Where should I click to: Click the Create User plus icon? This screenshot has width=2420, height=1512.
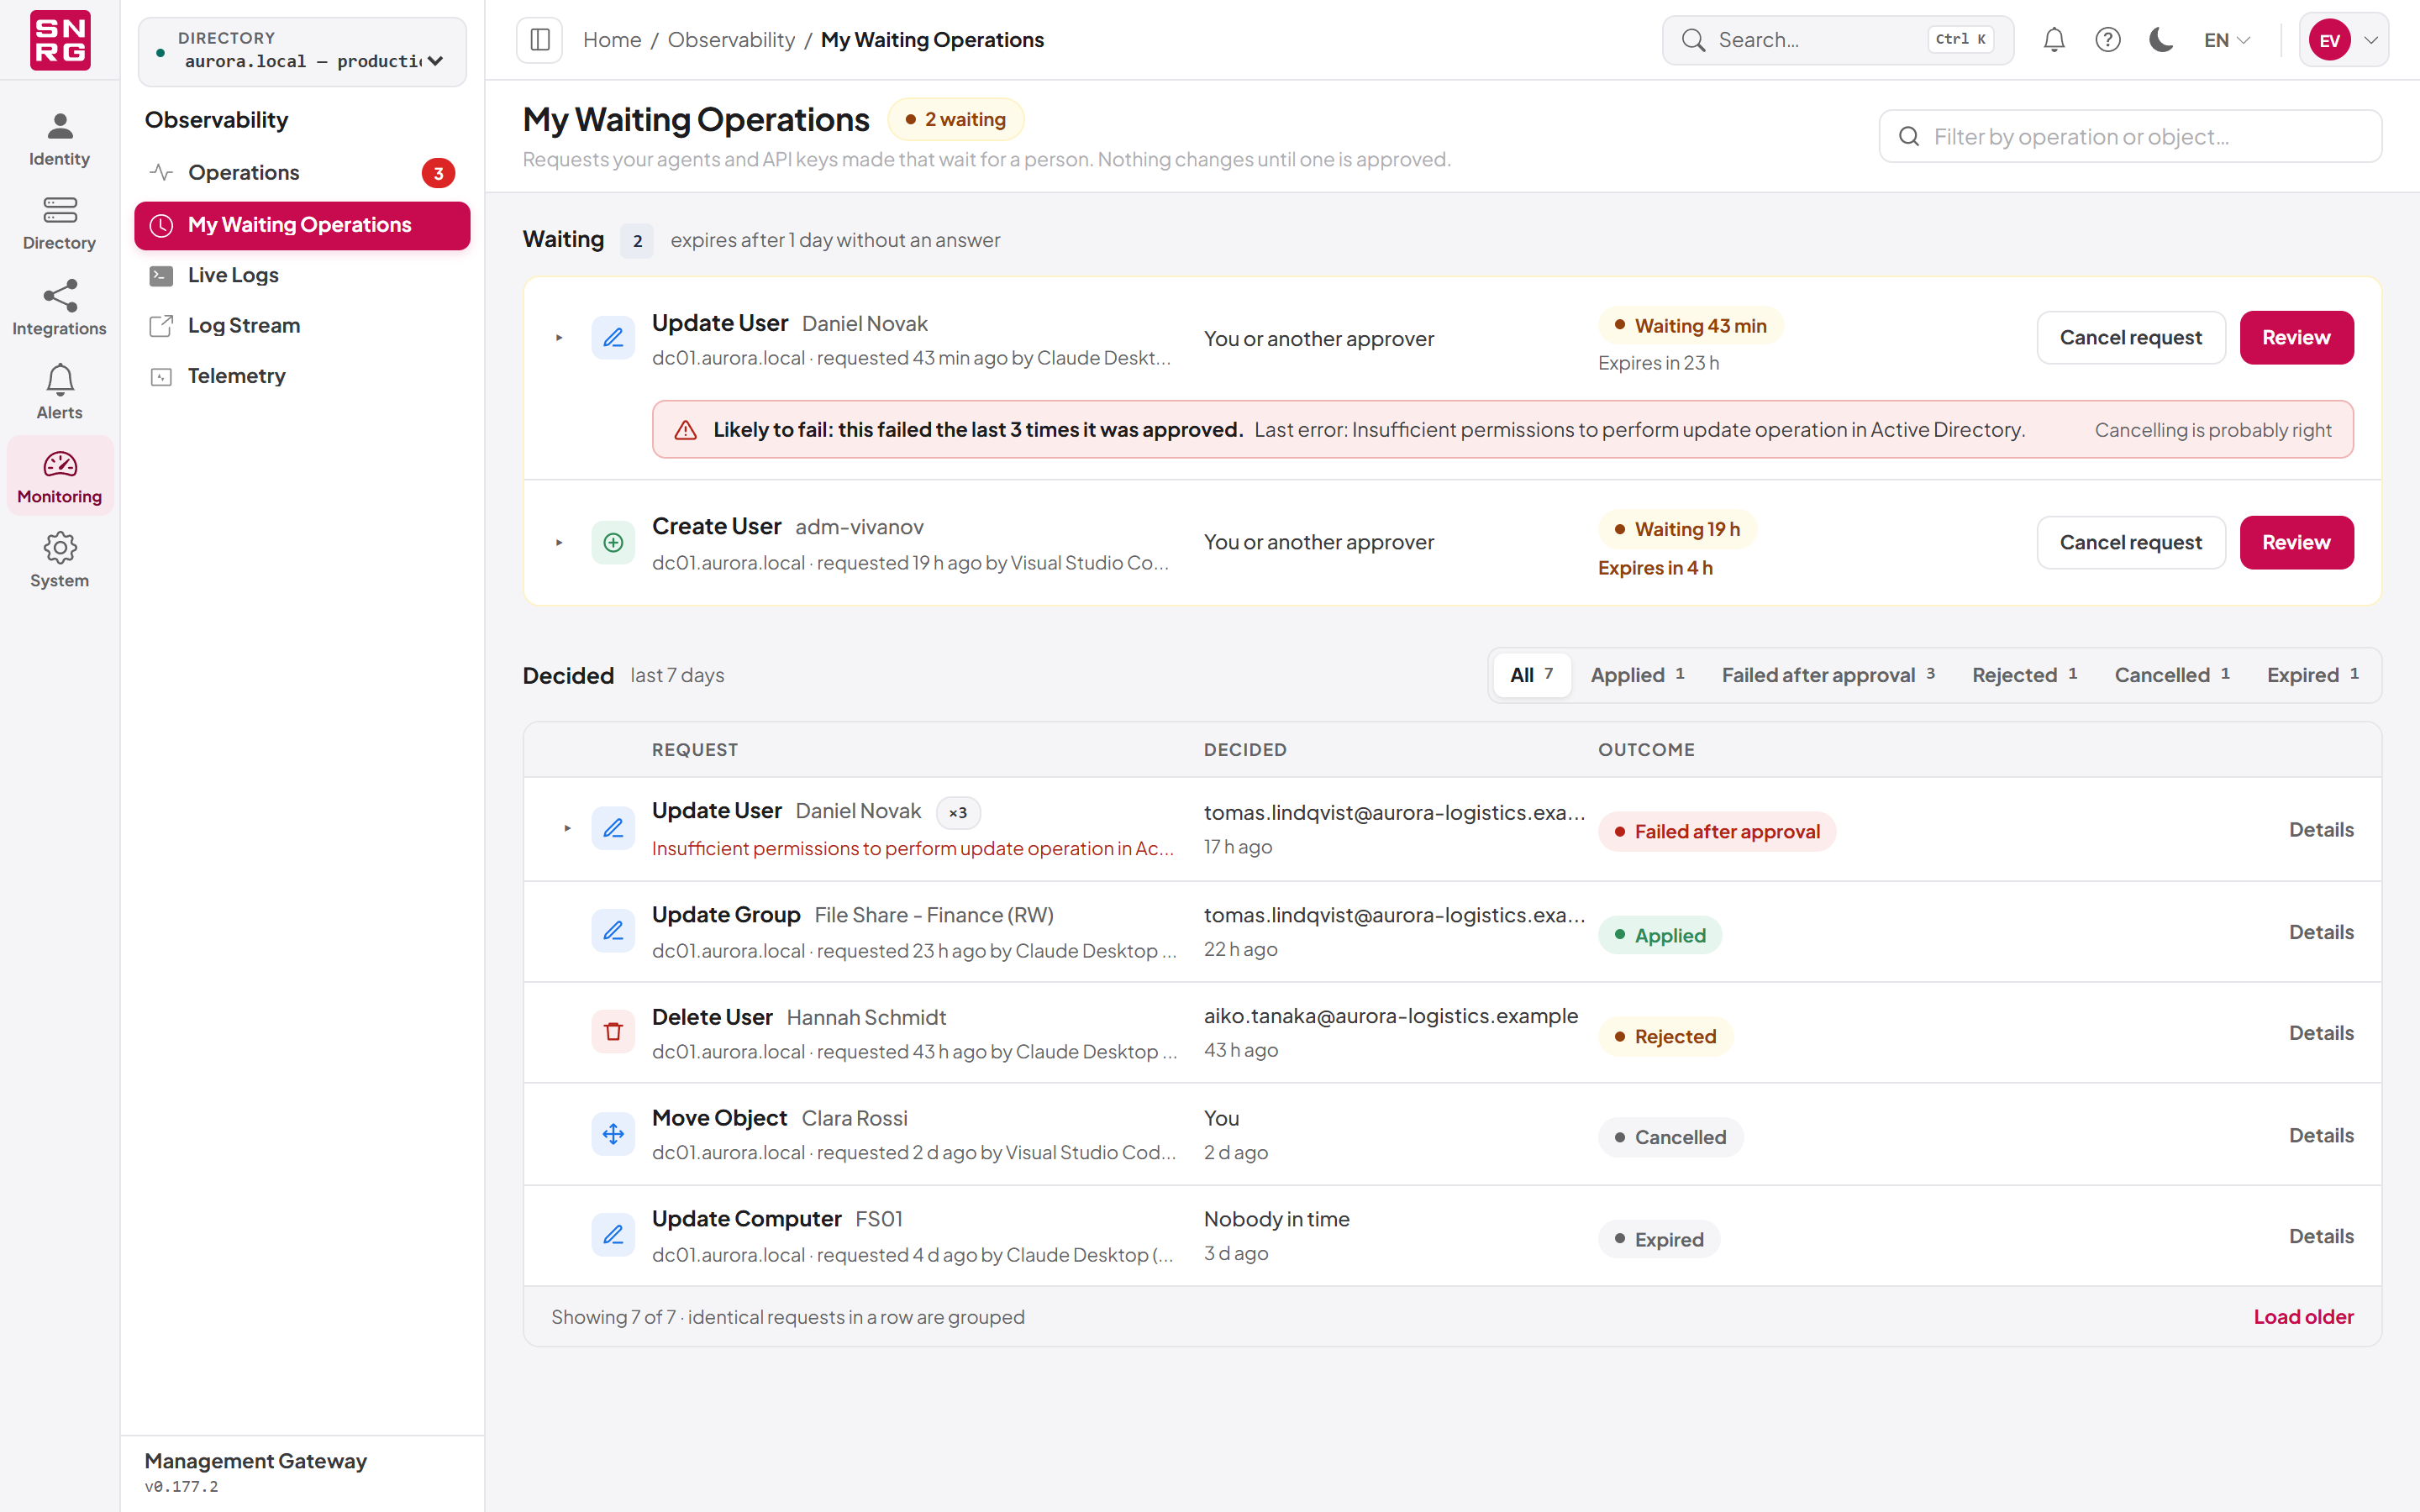click(x=613, y=542)
